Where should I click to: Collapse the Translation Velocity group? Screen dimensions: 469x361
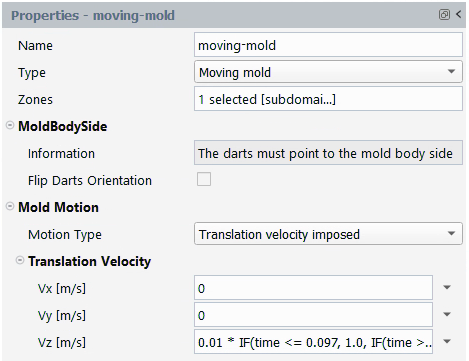click(20, 260)
